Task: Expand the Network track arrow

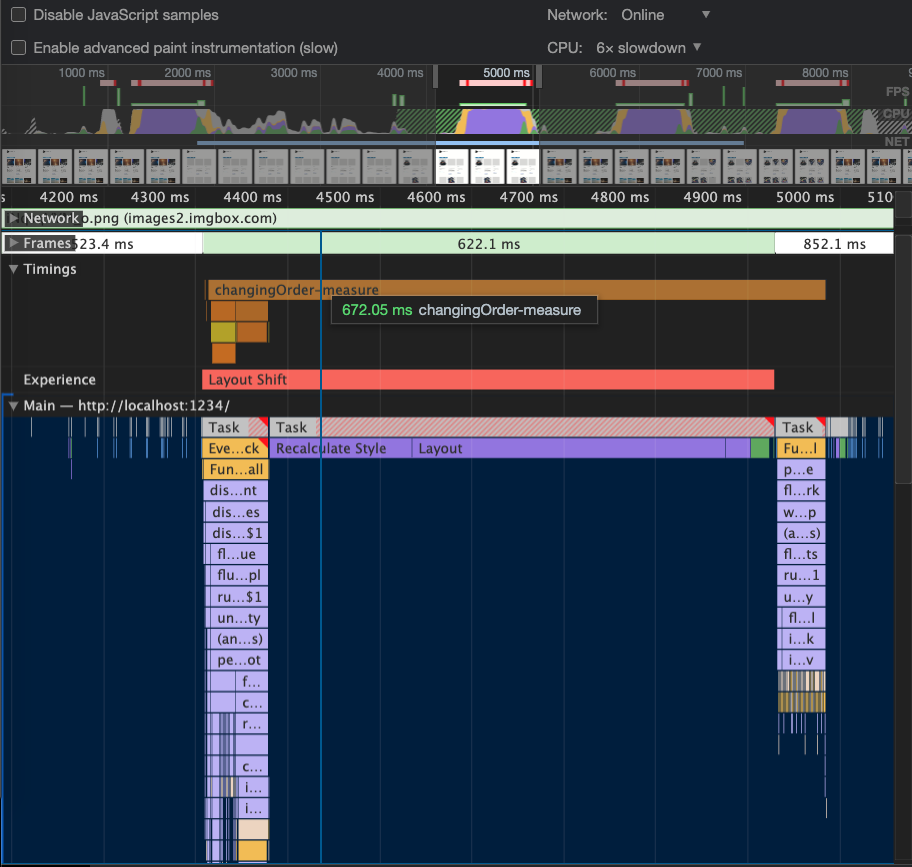Action: (13, 218)
